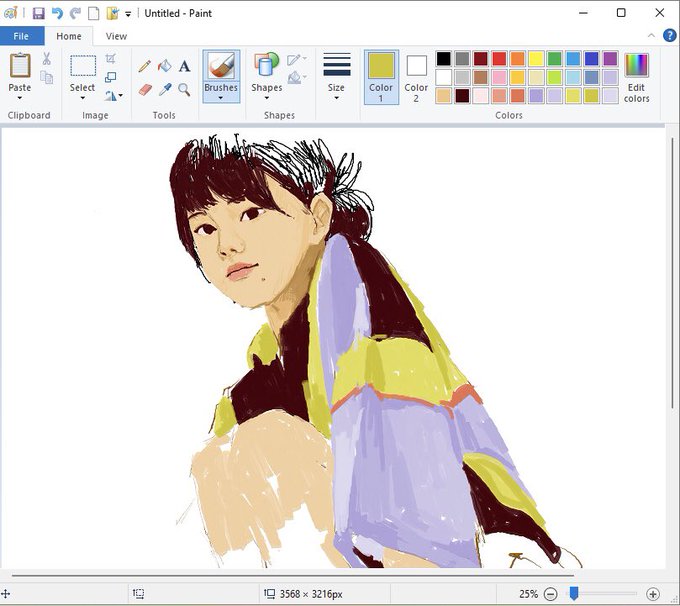Click the 25% zoom level text
Screen dimensions: 680x606
pyautogui.click(x=528, y=594)
